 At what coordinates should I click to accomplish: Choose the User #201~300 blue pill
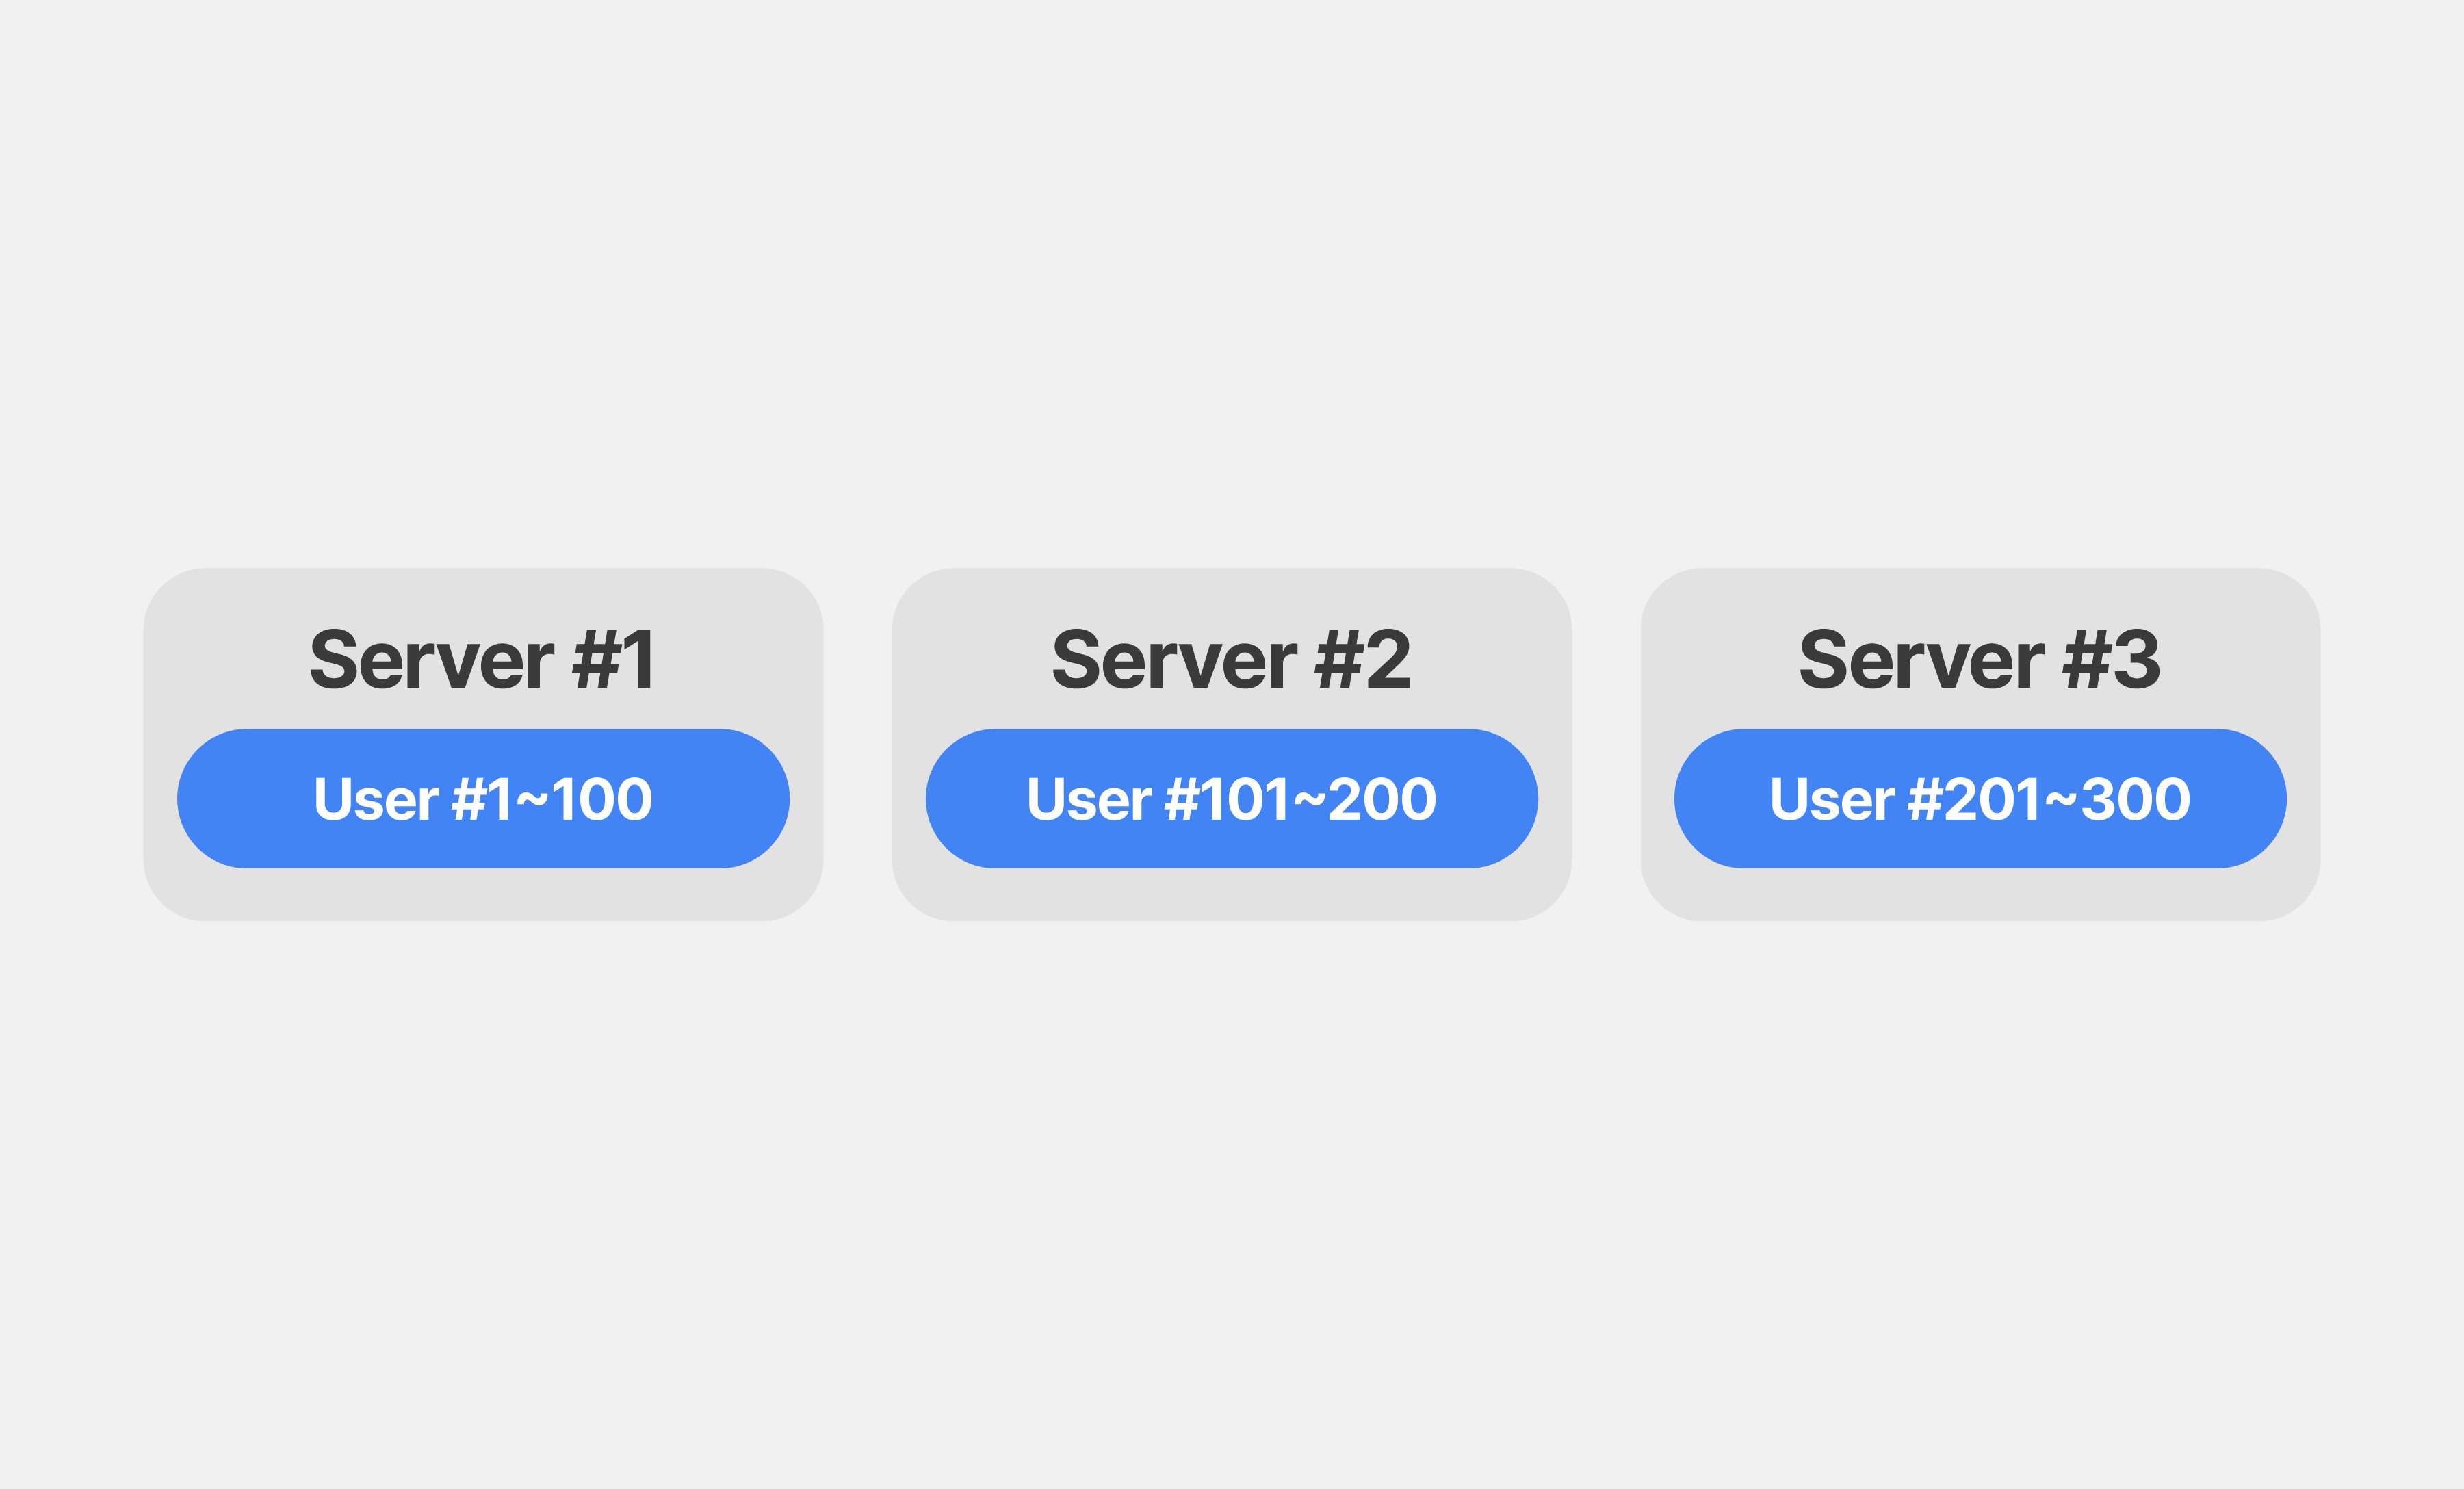pos(1980,798)
